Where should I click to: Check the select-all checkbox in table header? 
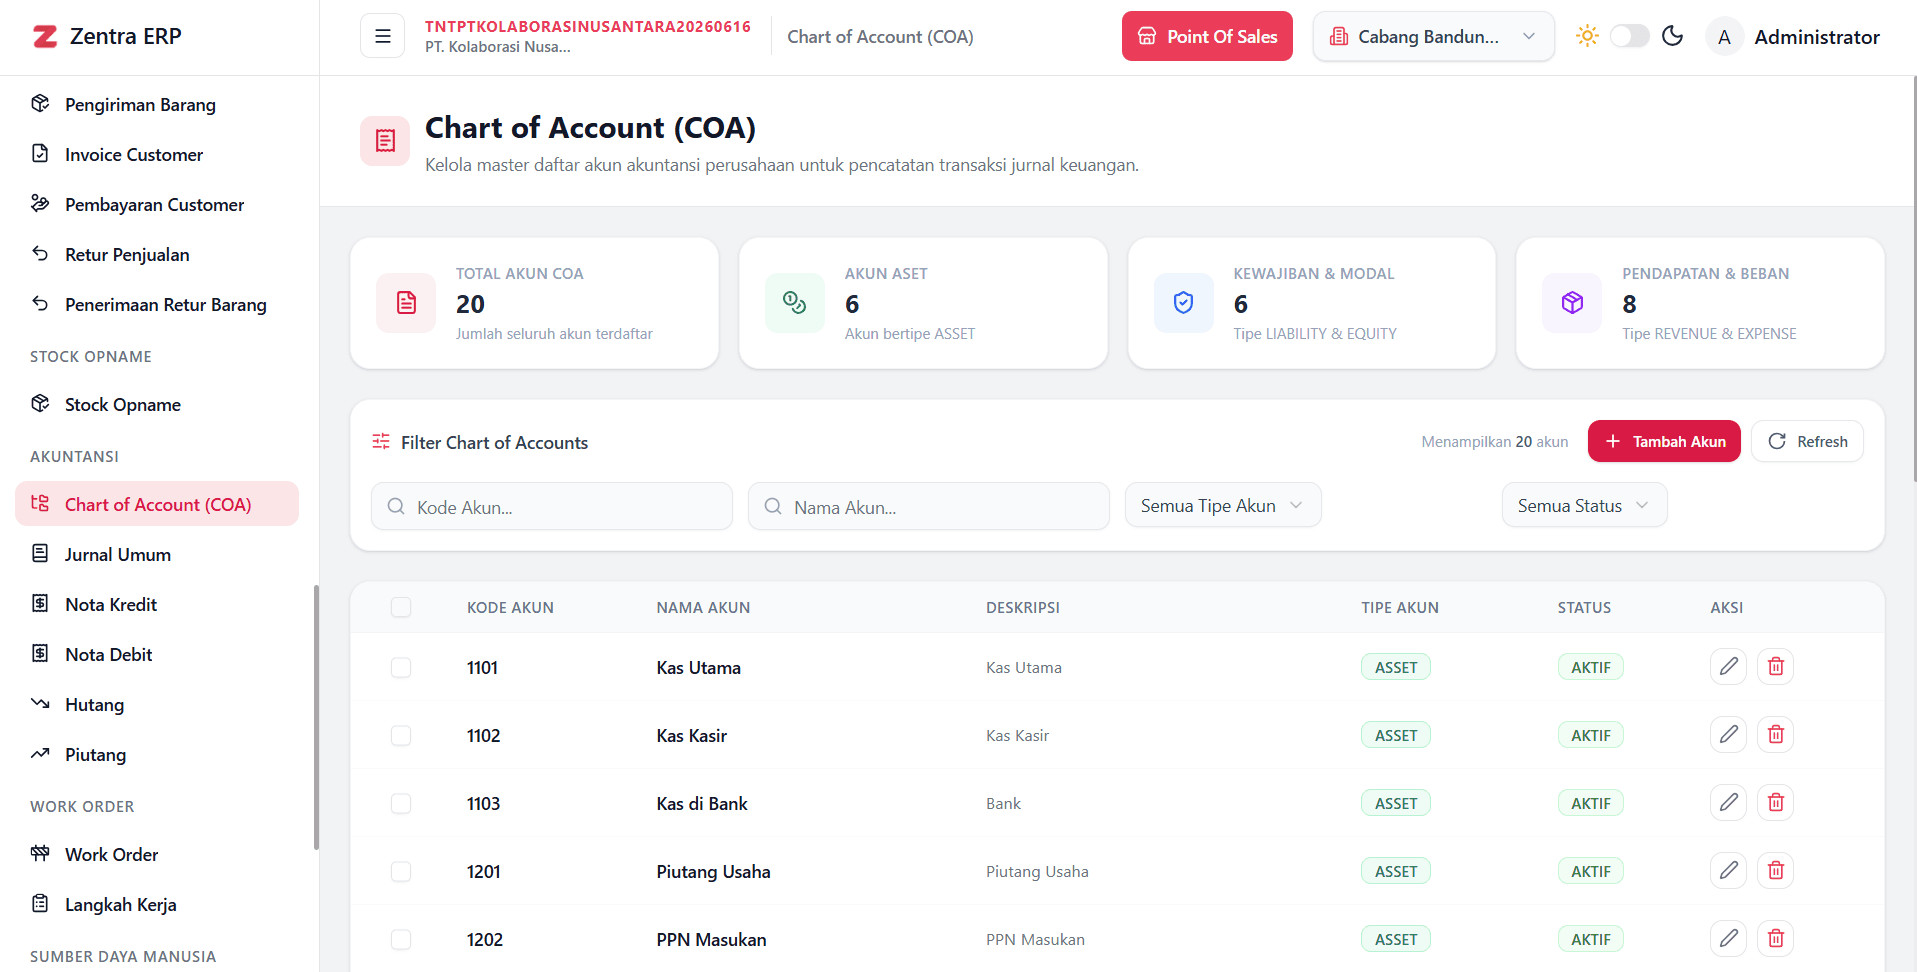coord(401,607)
